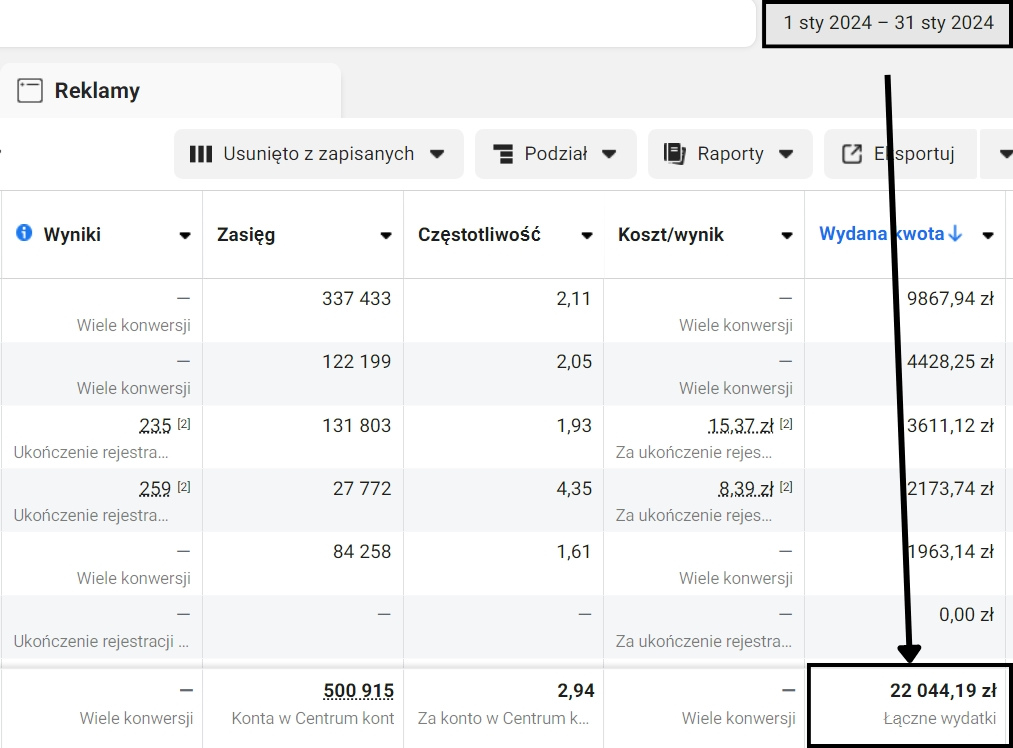
Task: Select the spend cell 3611,12 zł
Action: 950,426
